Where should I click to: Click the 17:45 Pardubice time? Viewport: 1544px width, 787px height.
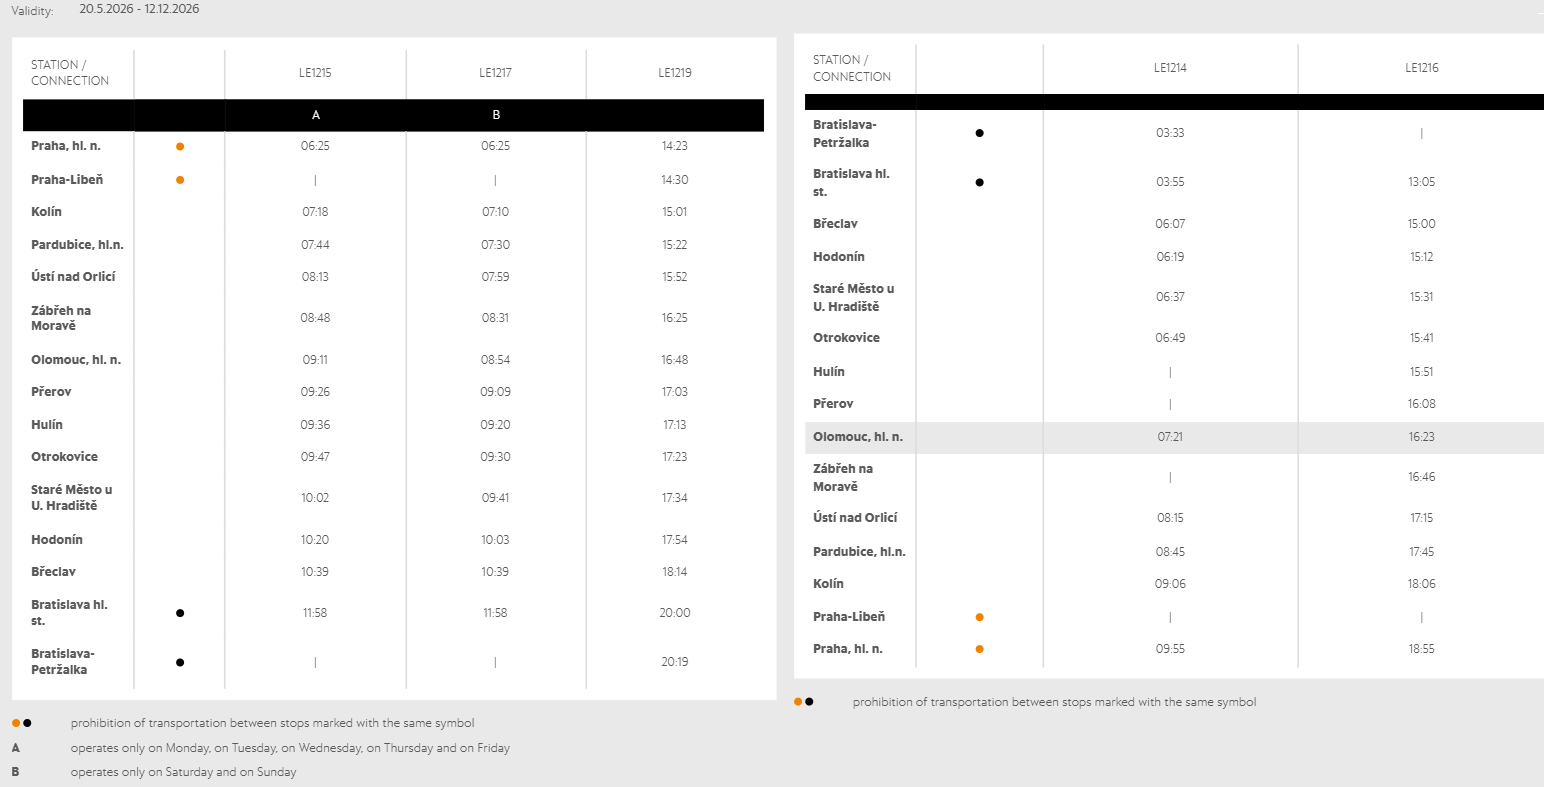pyautogui.click(x=1422, y=552)
